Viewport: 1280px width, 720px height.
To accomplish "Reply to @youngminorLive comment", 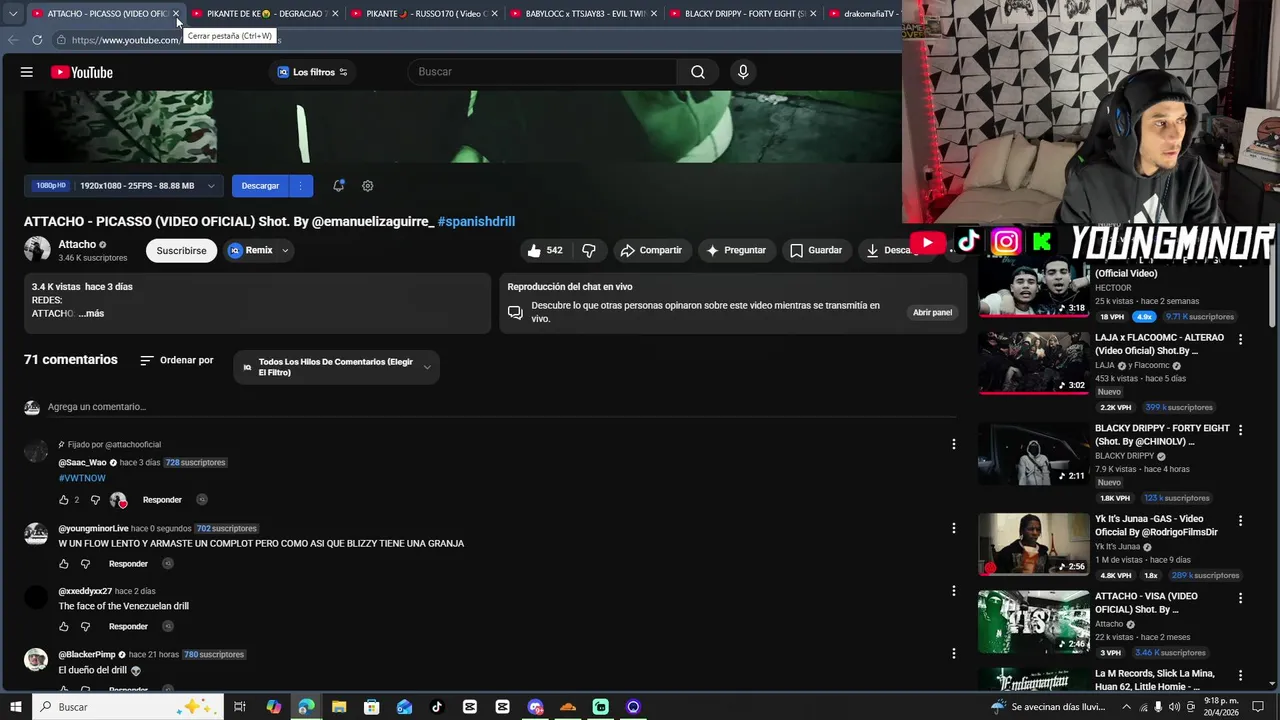I will 128,564.
